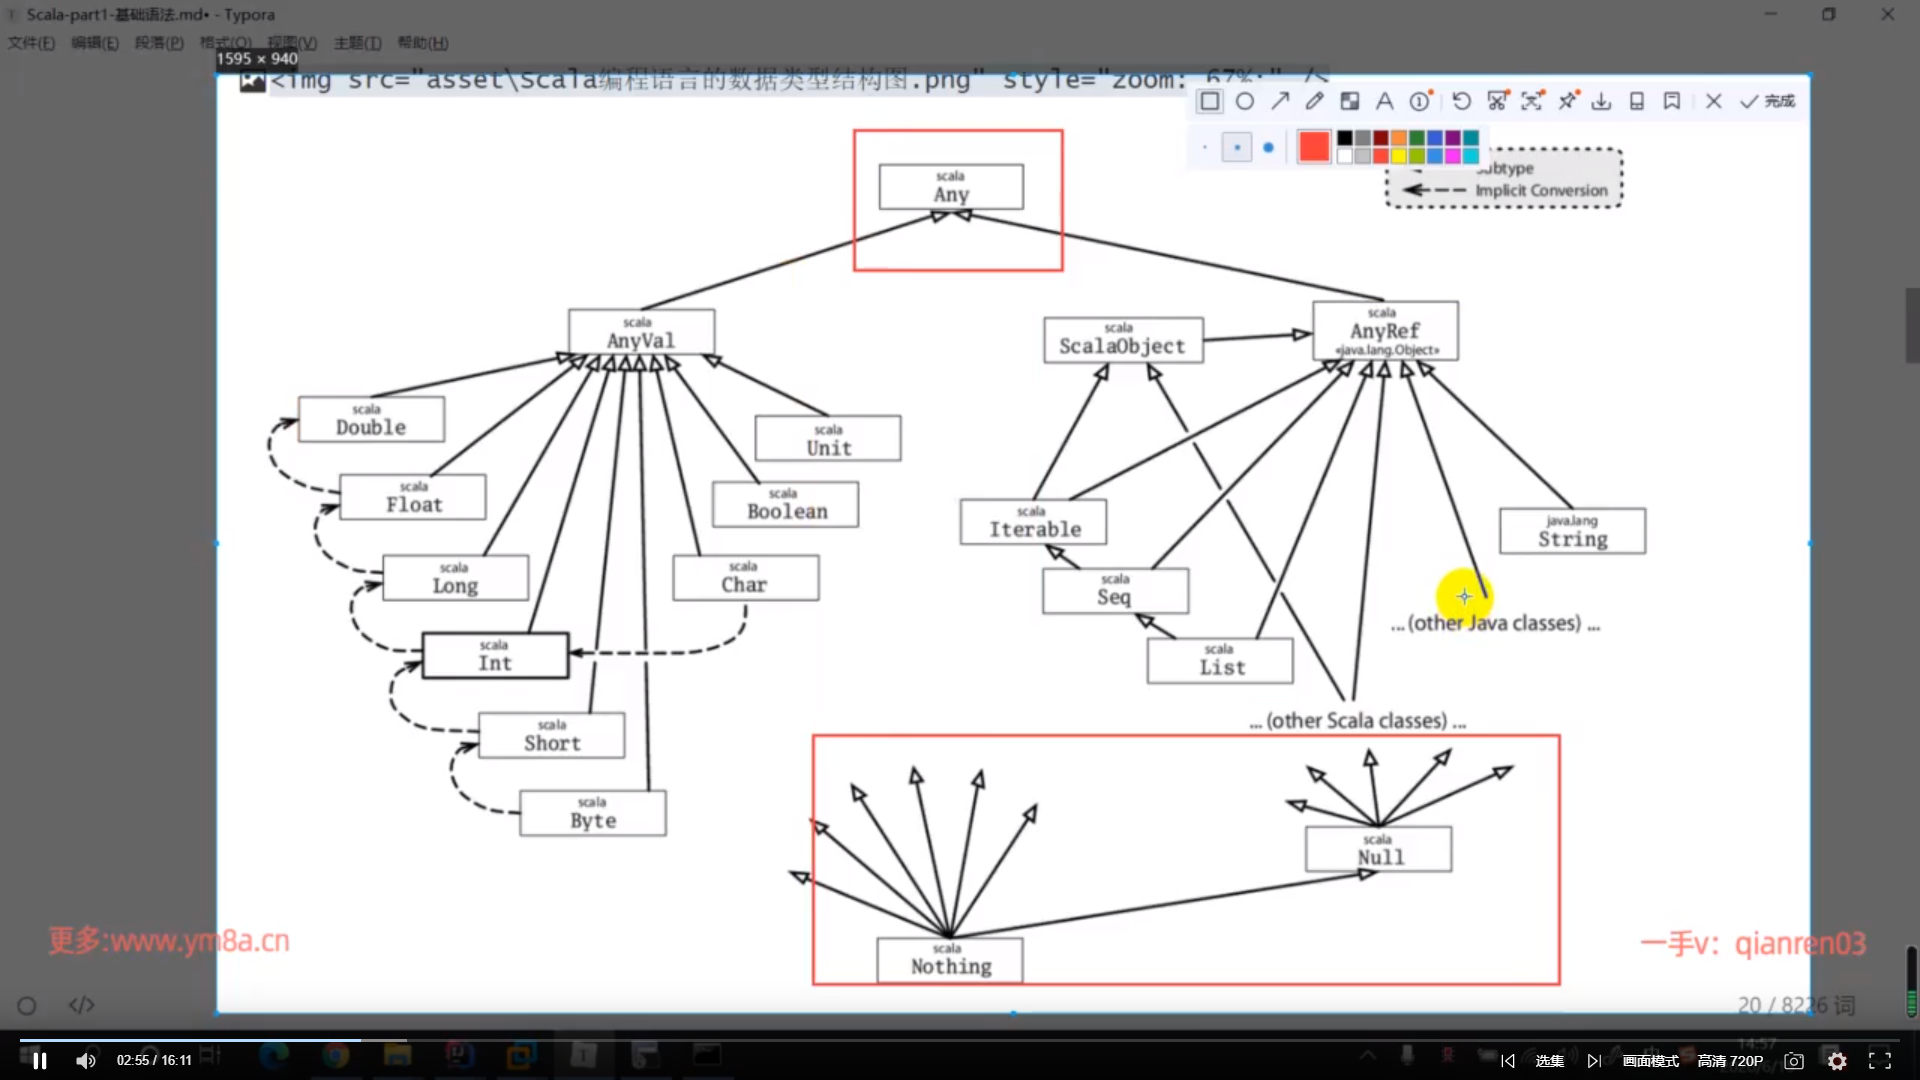
Task: Undo the last annotation
Action: pyautogui.click(x=1462, y=101)
